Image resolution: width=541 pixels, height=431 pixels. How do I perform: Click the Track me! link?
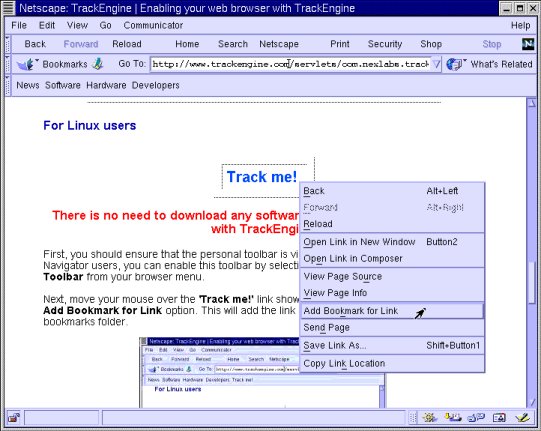pos(262,177)
